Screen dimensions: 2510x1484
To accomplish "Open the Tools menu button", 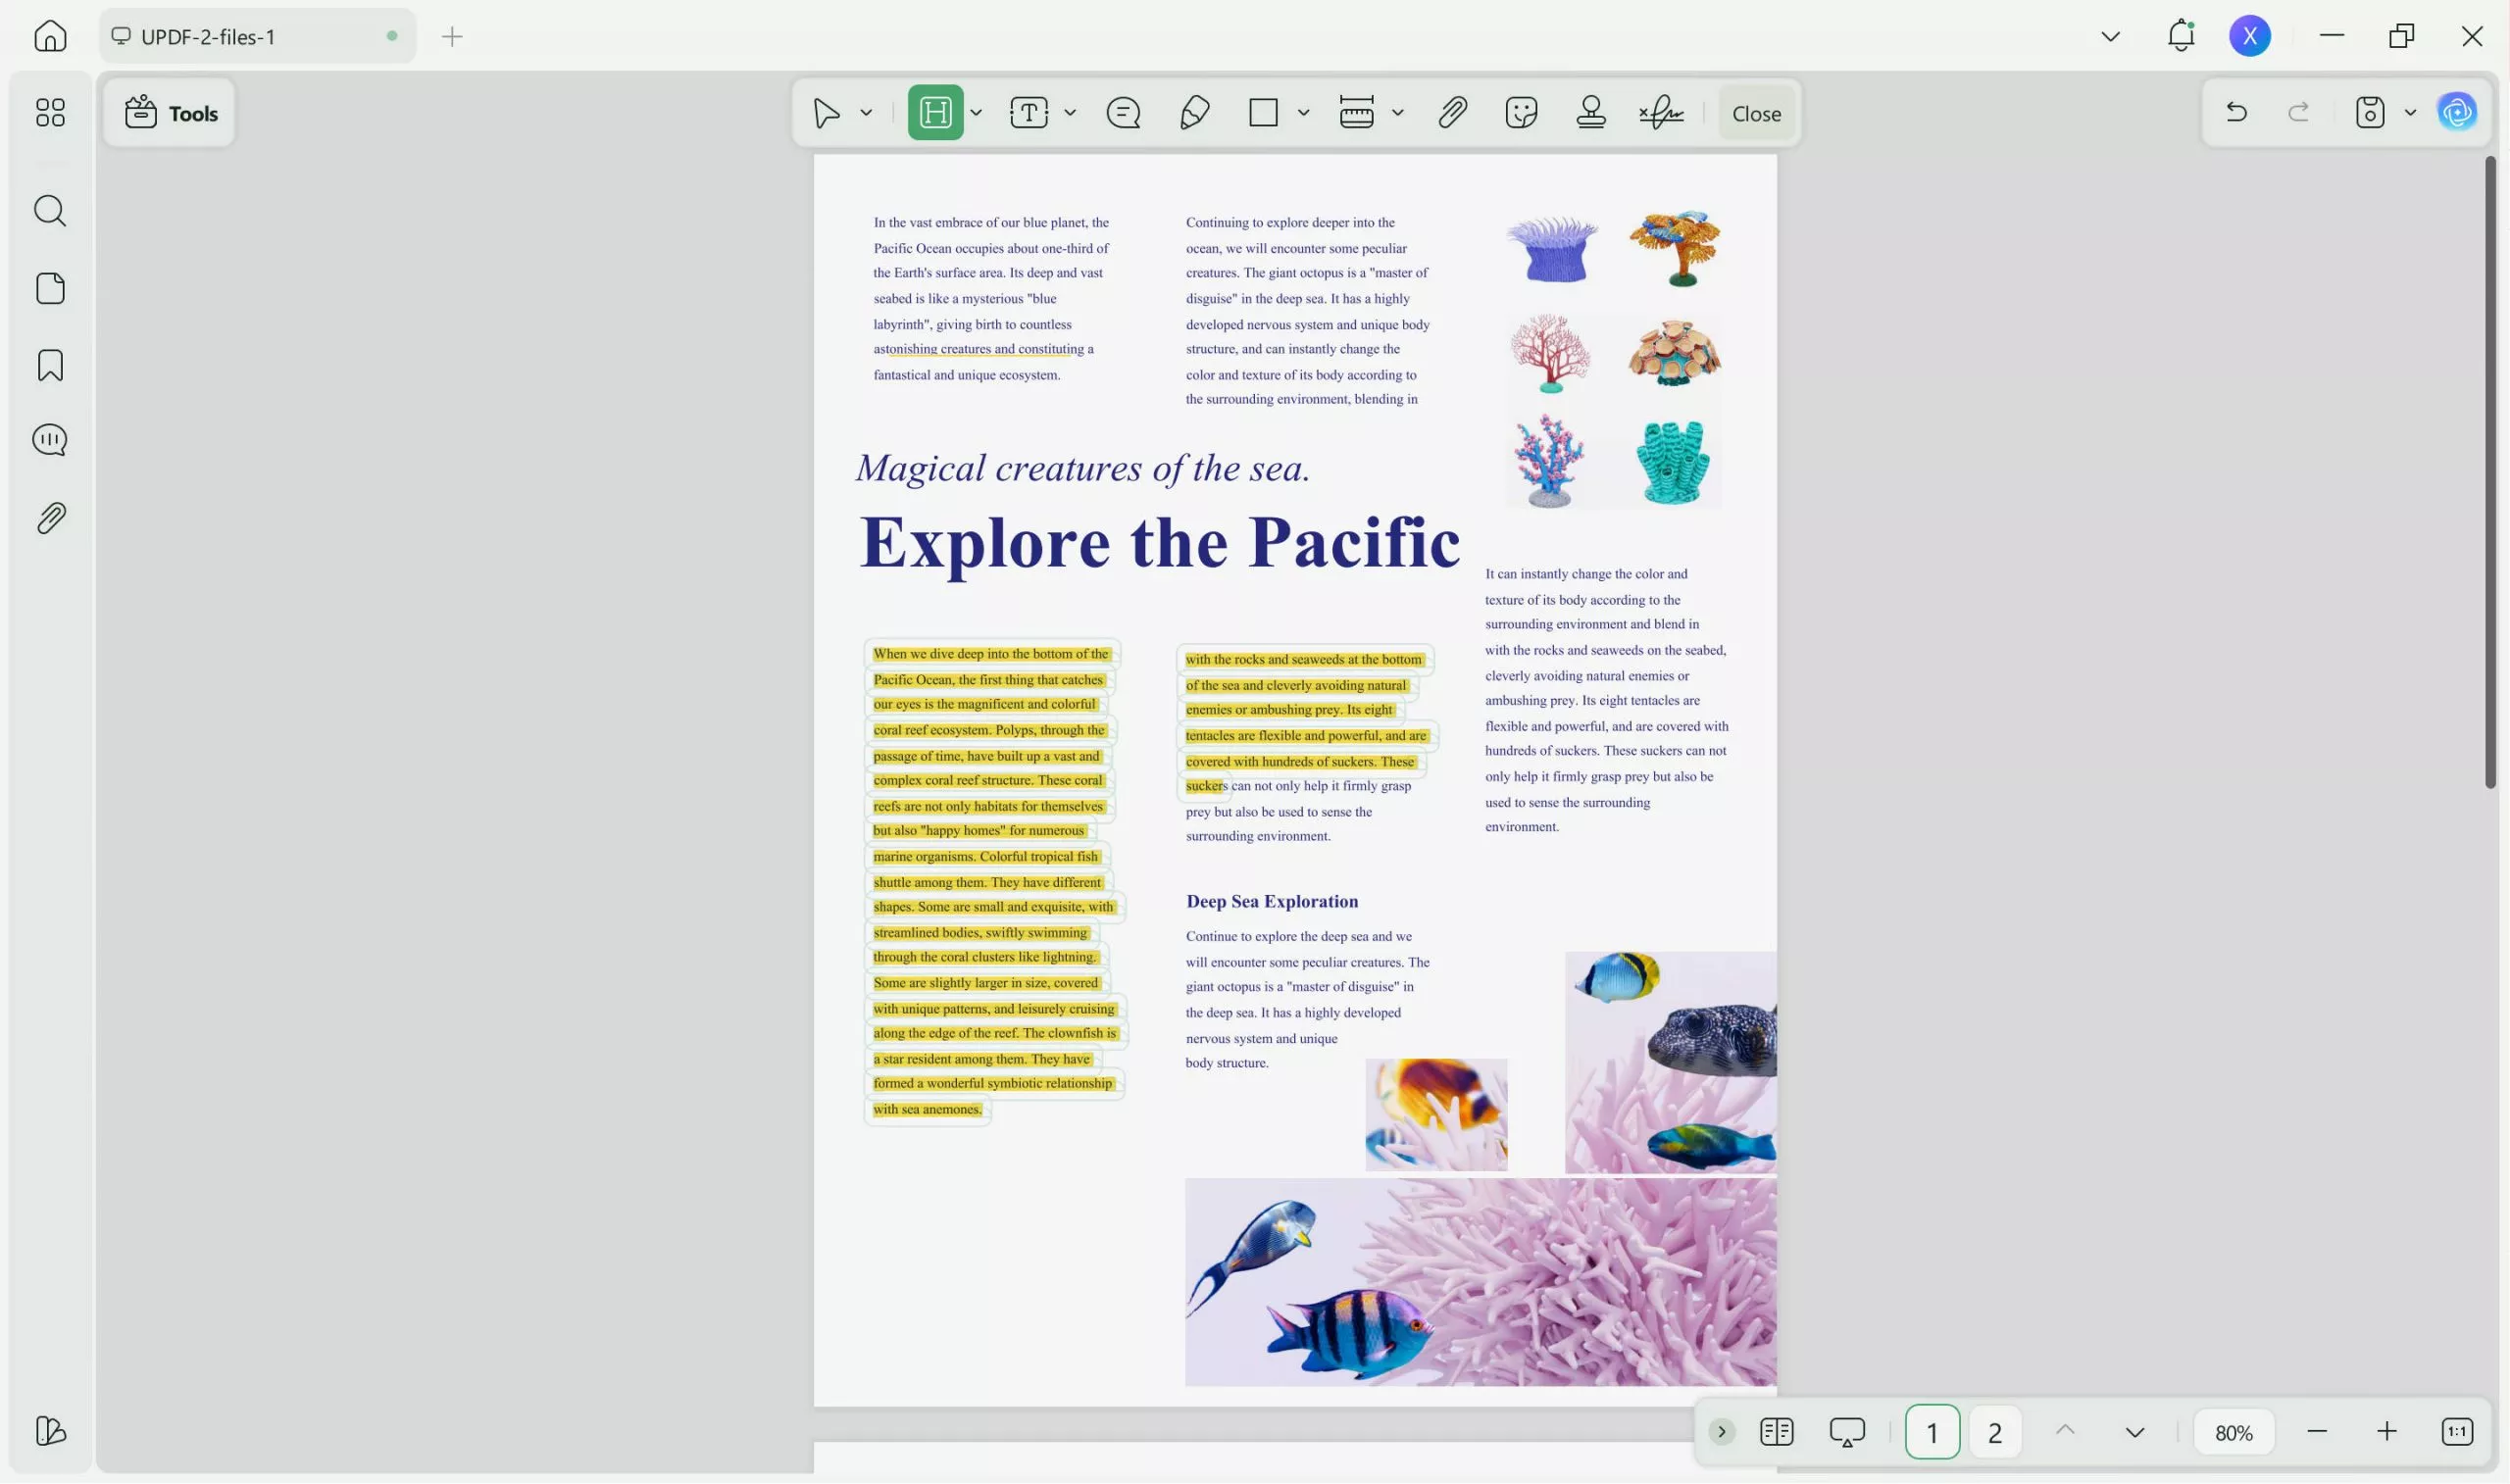I will point(170,113).
